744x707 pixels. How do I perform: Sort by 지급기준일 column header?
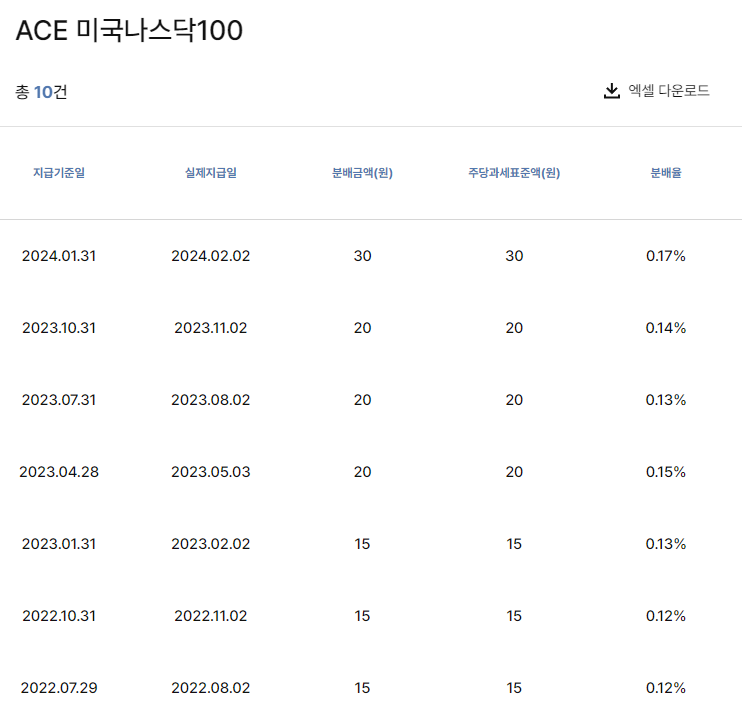click(x=59, y=173)
